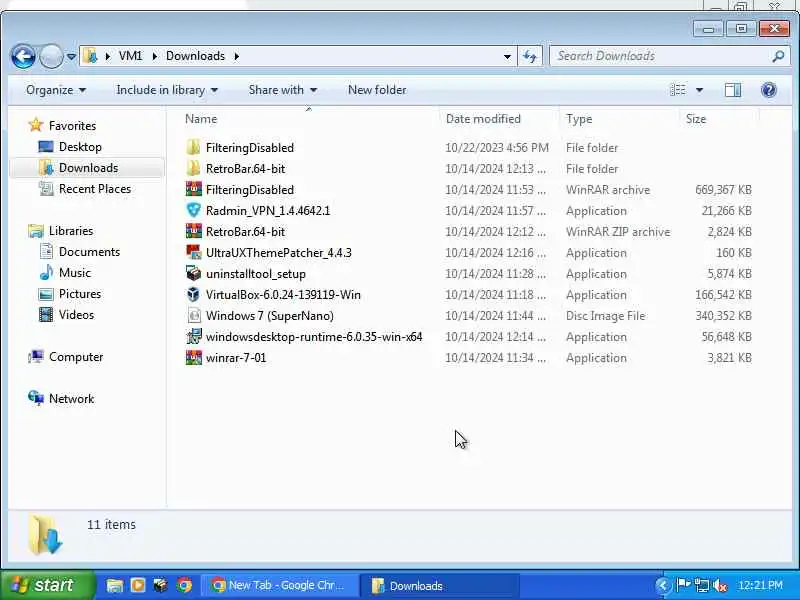800x600 pixels.
Task: Open the recent pages dropdown arrow
Action: (71, 56)
